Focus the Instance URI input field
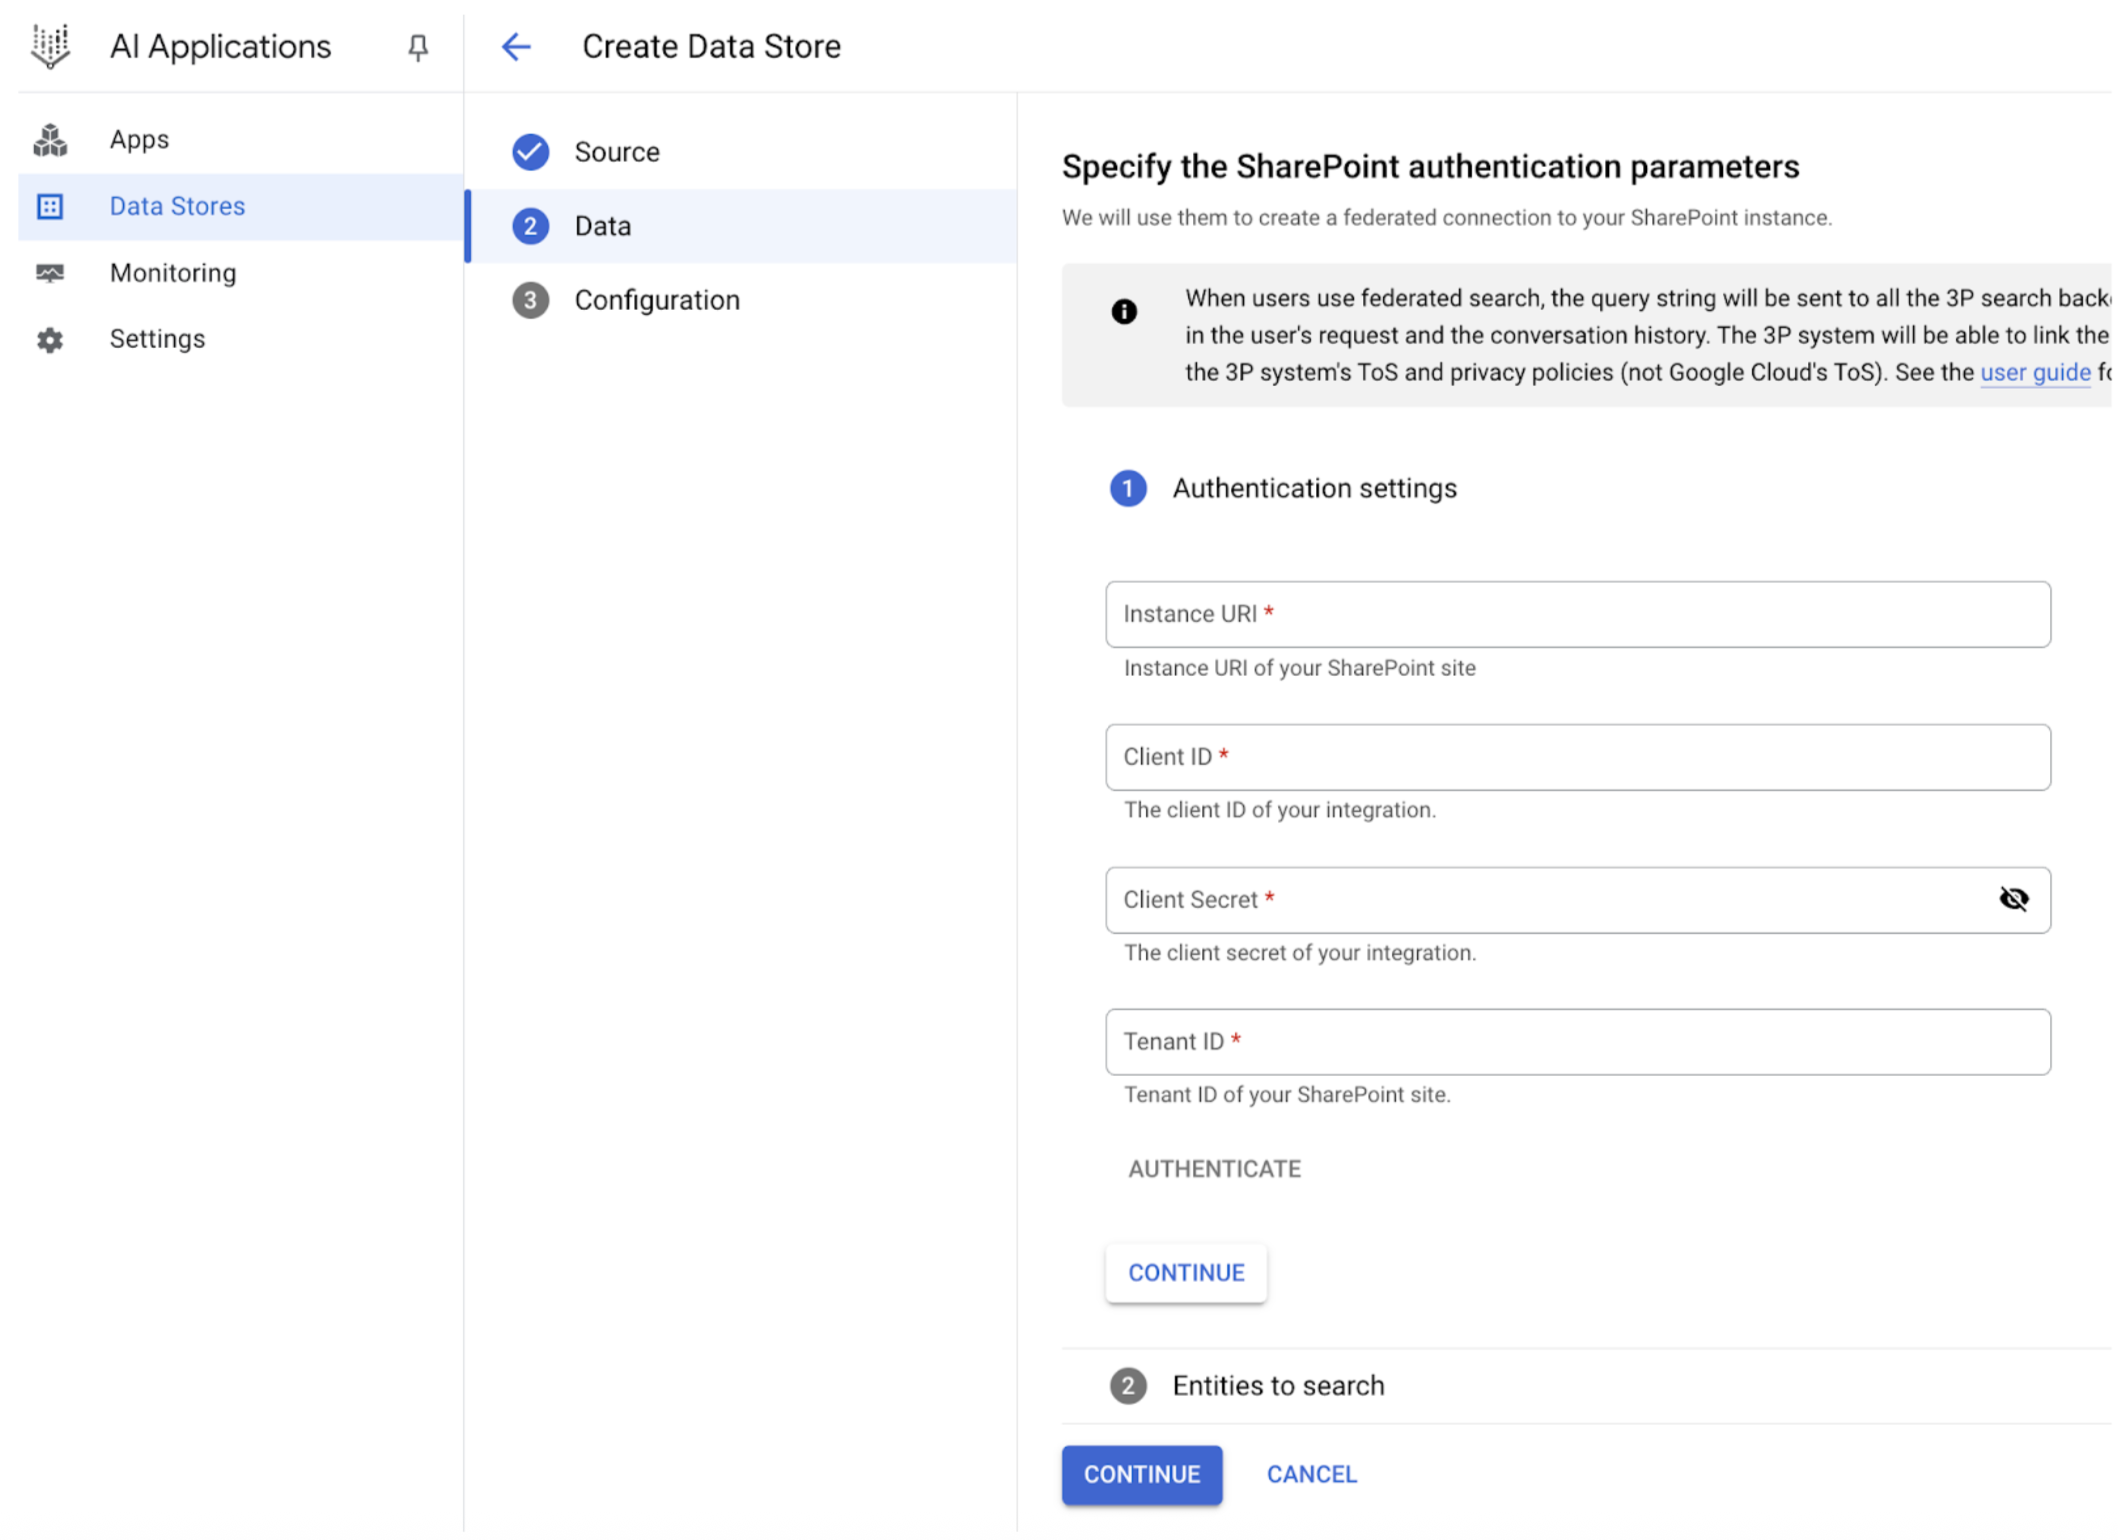2118x1540 pixels. click(x=1577, y=614)
